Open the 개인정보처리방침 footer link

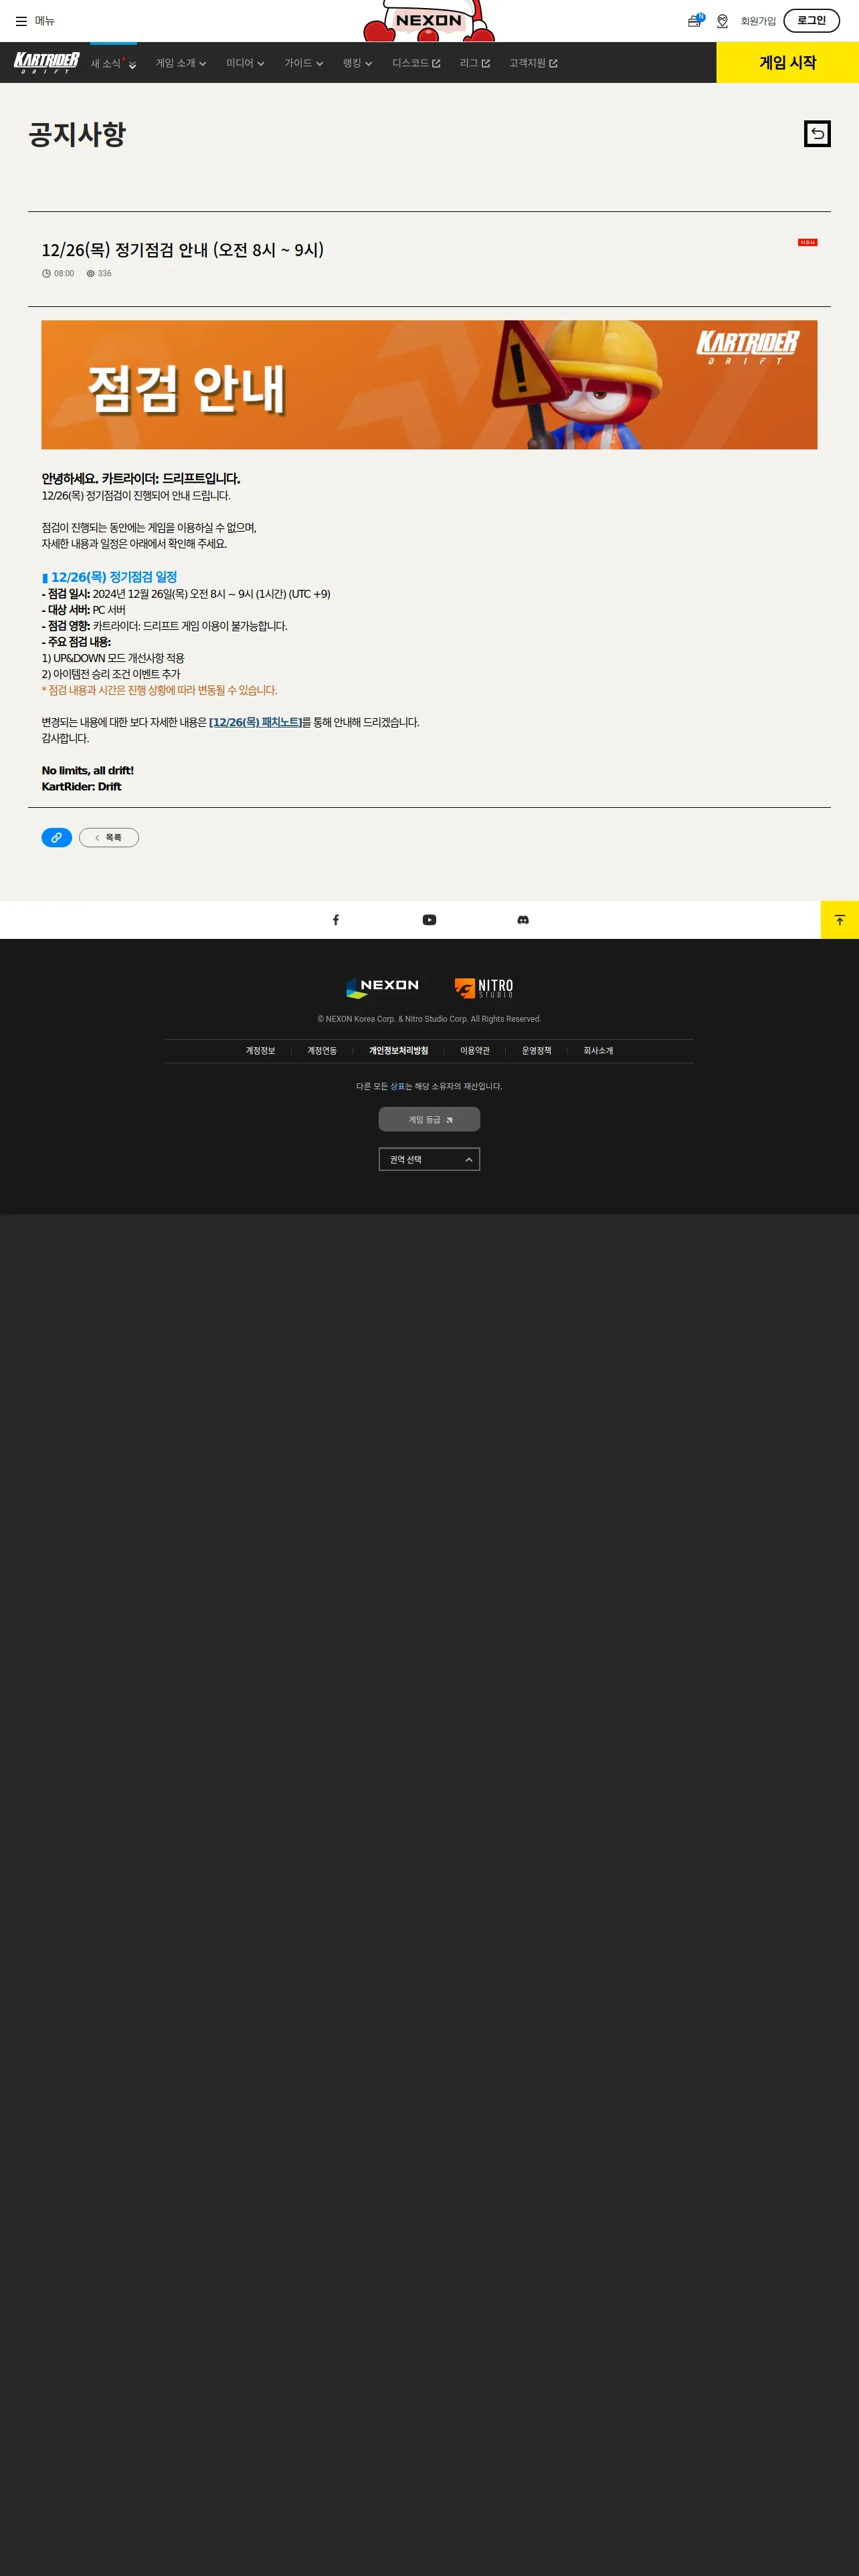[398, 1051]
